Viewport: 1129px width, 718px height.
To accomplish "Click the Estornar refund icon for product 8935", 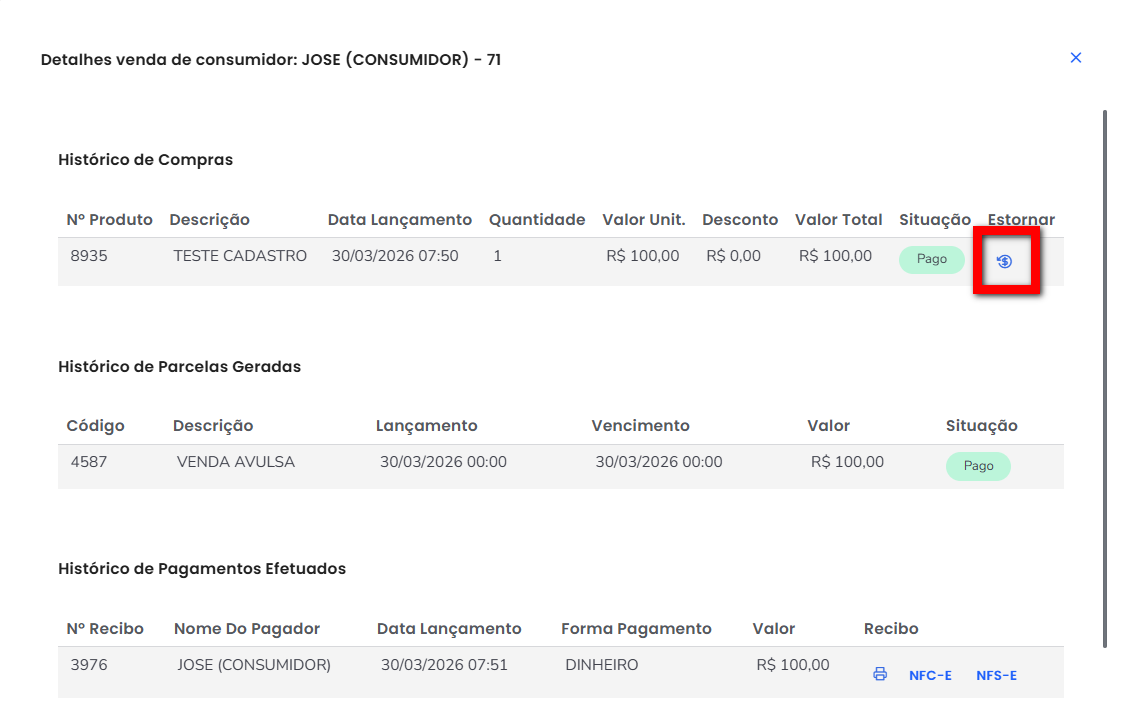I will [1005, 262].
